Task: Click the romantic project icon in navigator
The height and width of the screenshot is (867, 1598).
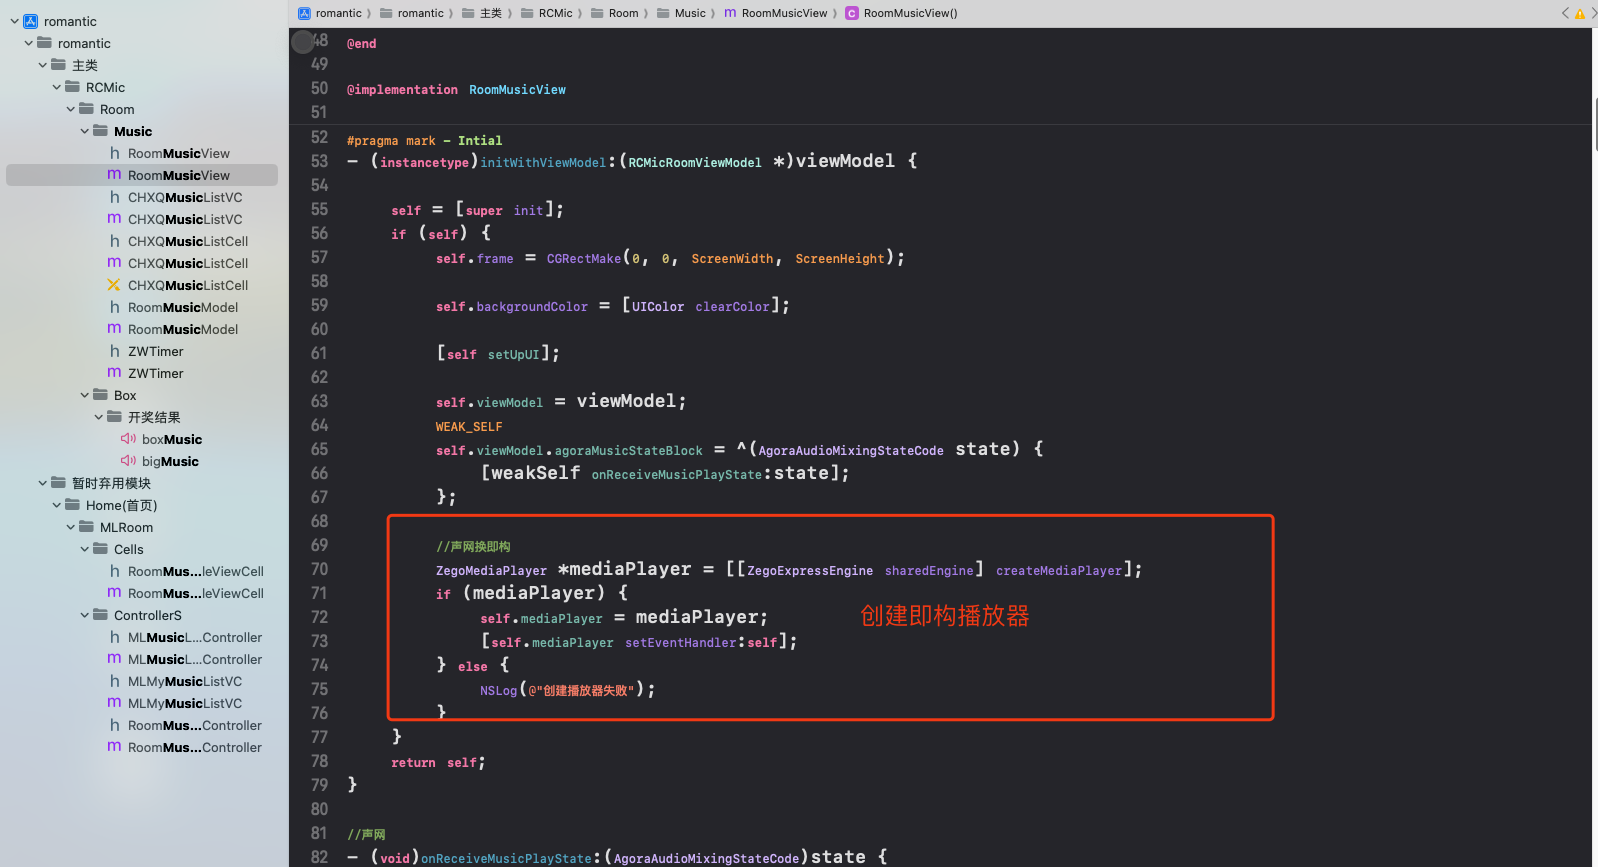Action: (30, 21)
